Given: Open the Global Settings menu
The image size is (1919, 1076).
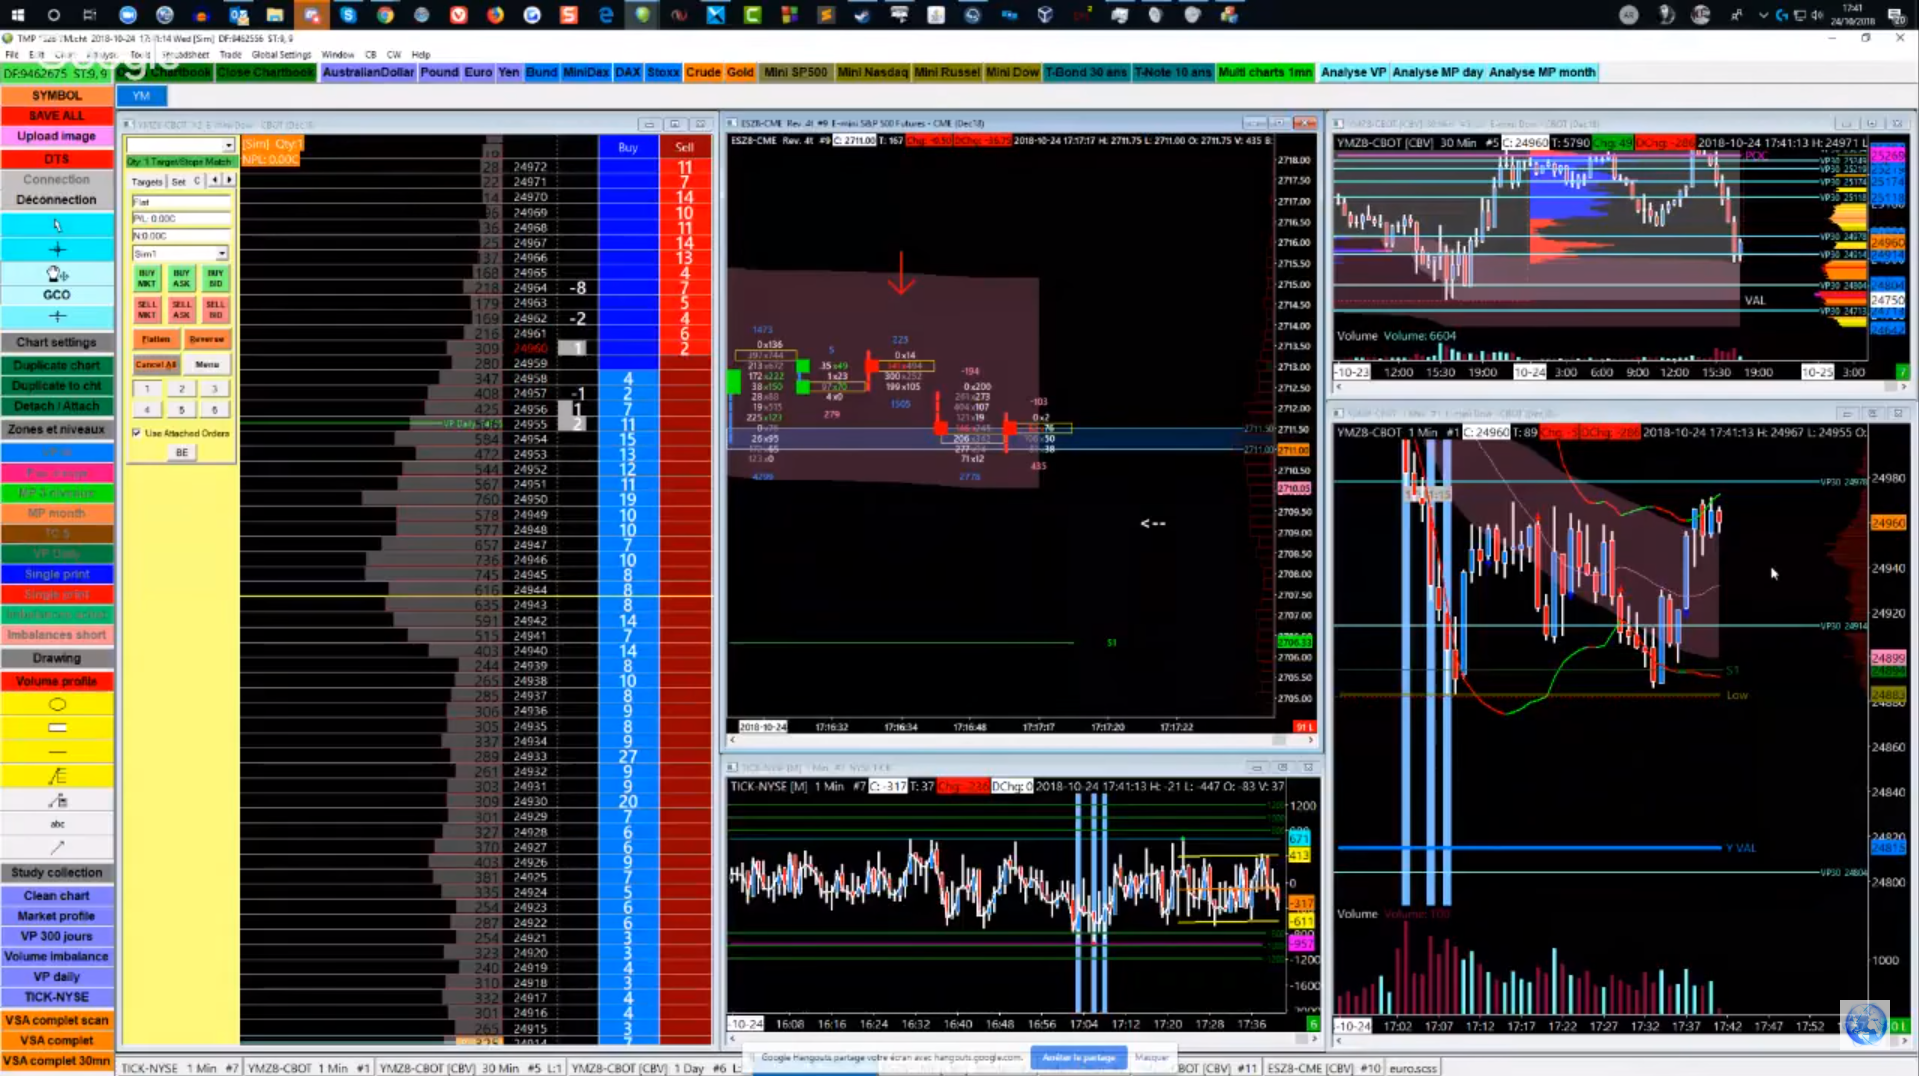Looking at the screenshot, I should [x=281, y=55].
